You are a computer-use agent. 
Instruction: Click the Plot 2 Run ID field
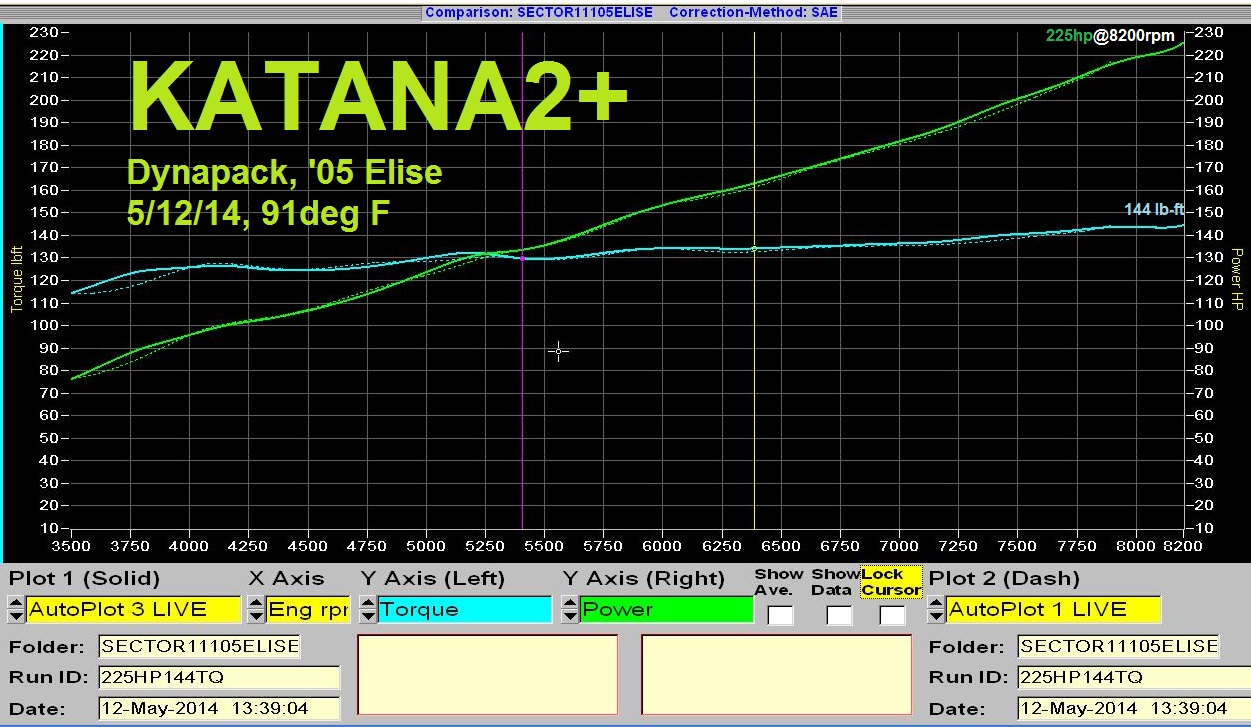1134,677
